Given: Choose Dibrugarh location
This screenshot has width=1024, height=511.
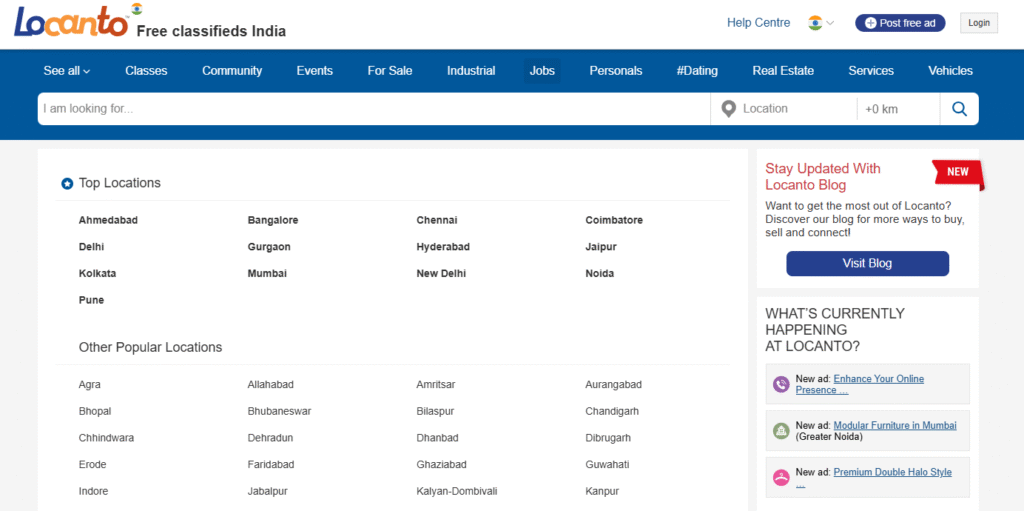Looking at the screenshot, I should coord(608,438).
